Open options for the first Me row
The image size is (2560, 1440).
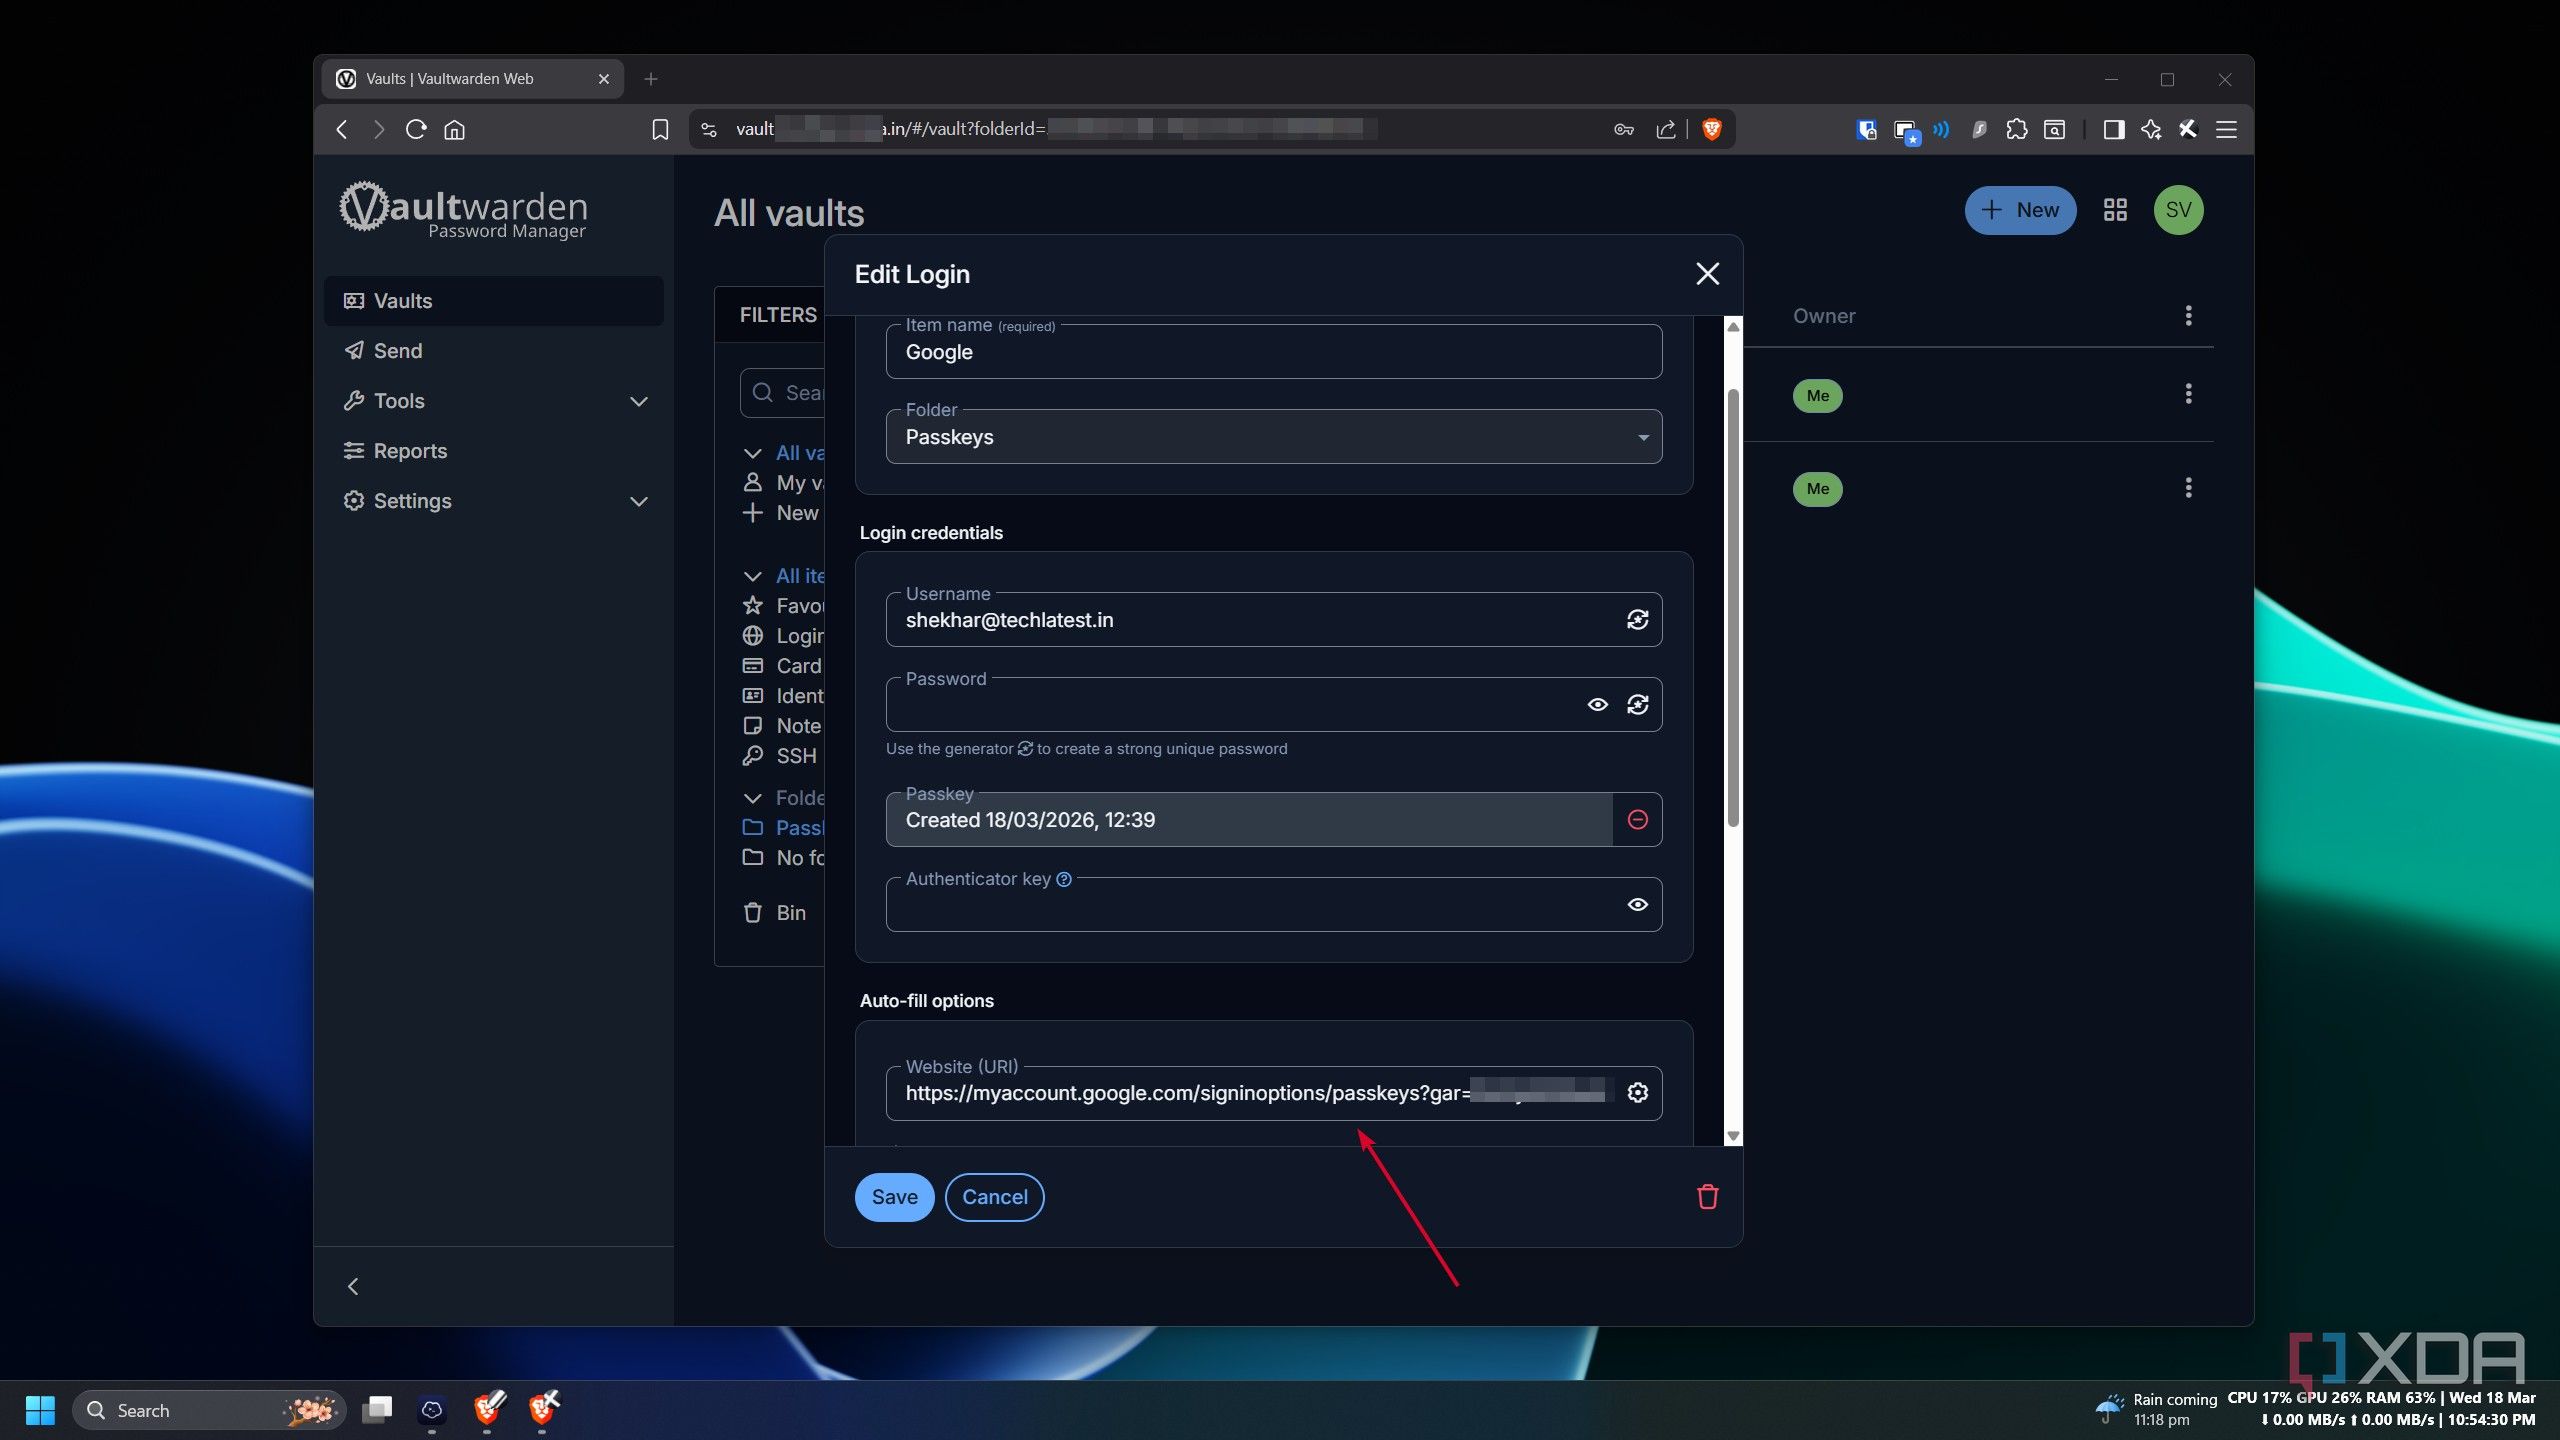pos(2188,394)
